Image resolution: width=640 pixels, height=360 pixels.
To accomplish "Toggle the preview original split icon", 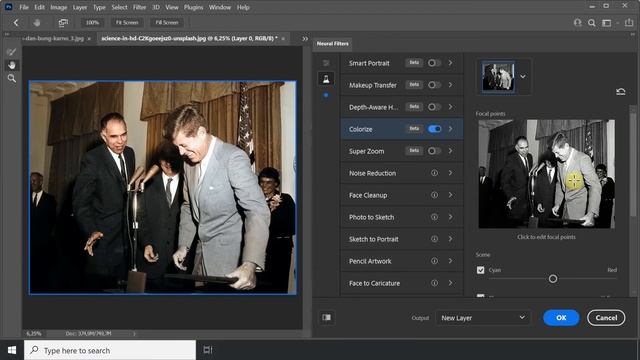I will [x=327, y=318].
